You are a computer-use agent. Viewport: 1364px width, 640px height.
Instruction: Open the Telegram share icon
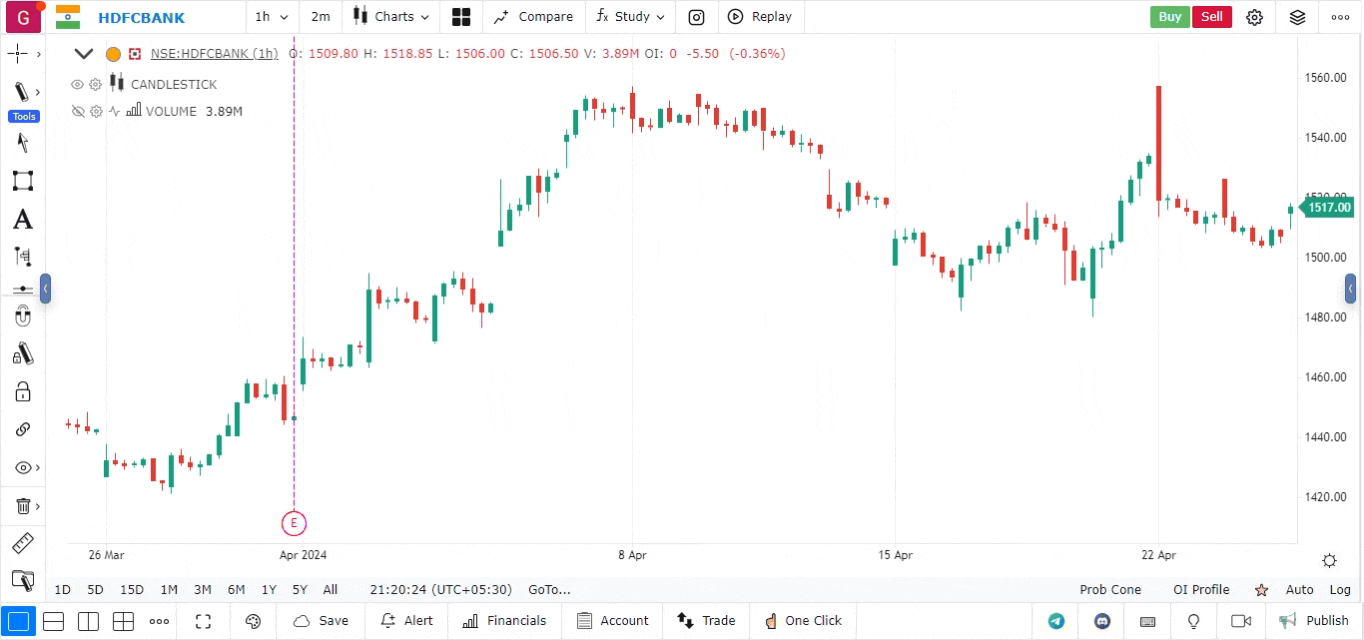[1056, 621]
